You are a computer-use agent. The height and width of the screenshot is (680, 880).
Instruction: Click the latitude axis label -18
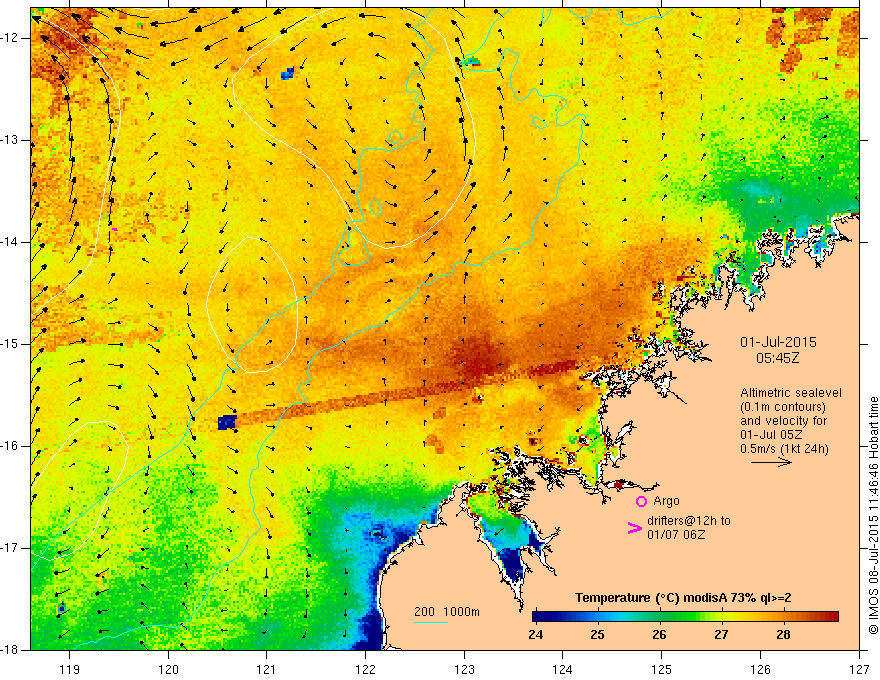tap(10, 650)
